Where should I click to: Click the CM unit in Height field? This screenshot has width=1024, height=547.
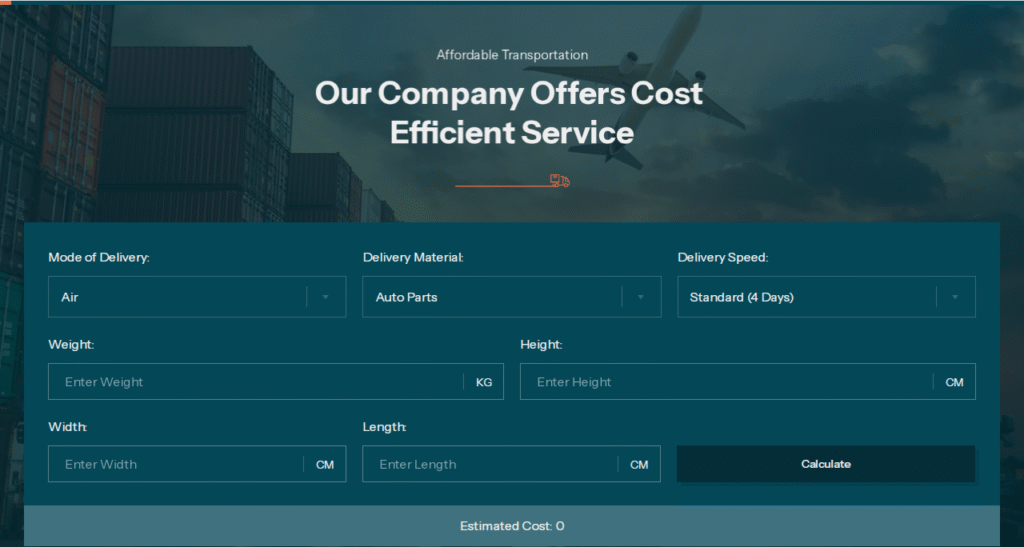955,383
